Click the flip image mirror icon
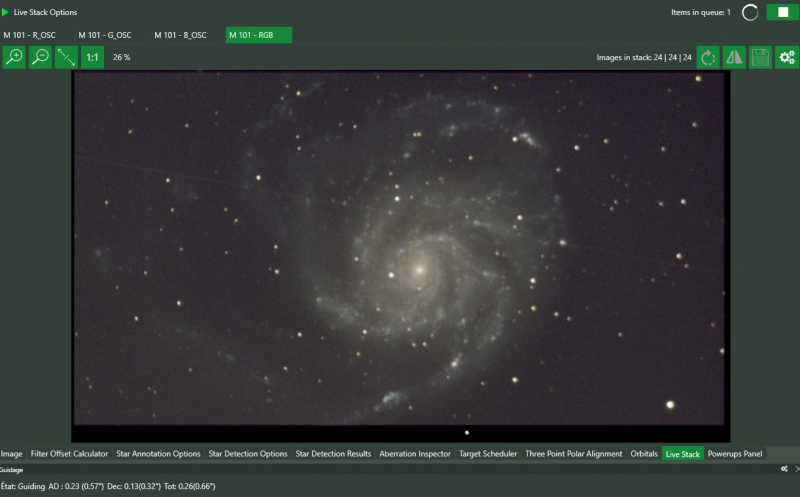 coord(734,57)
